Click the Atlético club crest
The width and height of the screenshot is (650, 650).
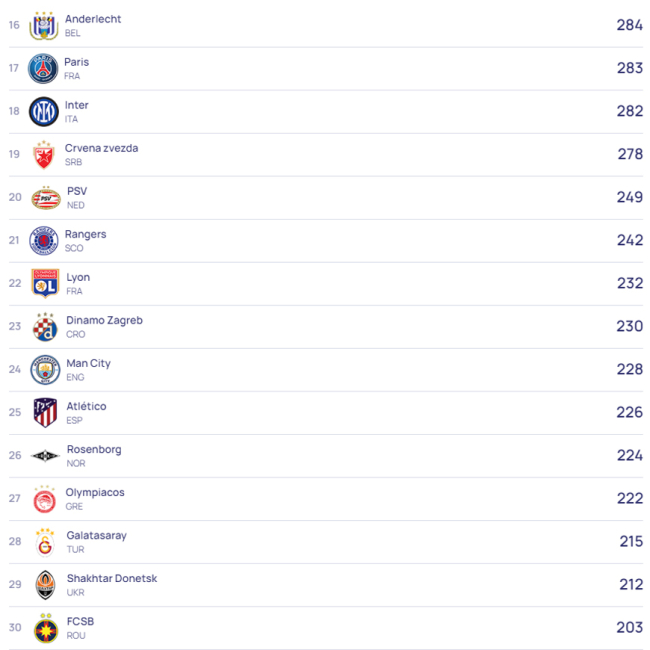click(45, 413)
